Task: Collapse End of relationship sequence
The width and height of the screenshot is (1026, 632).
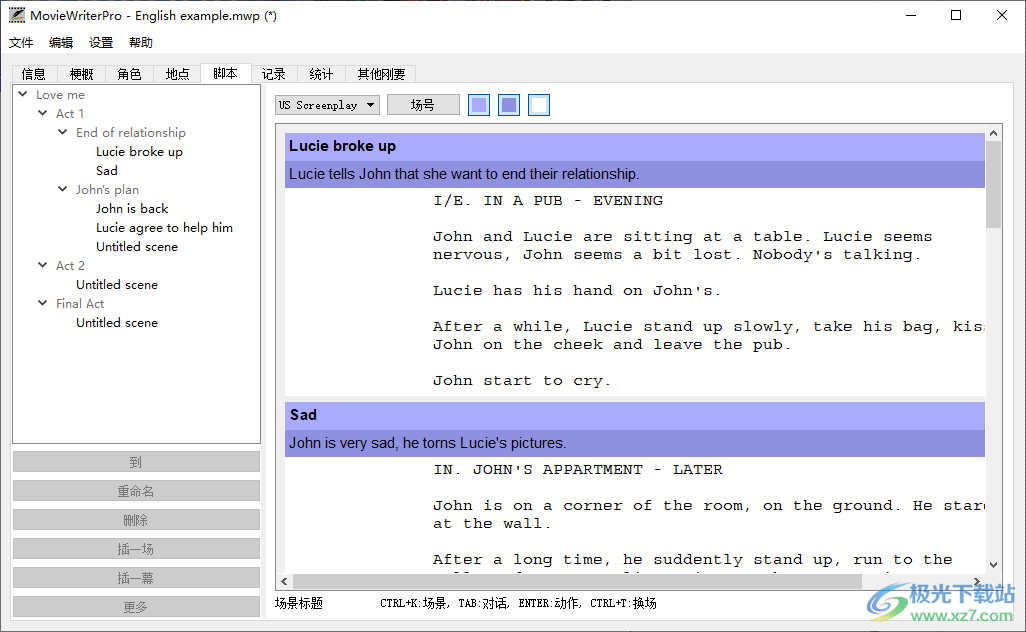Action: pyautogui.click(x=63, y=132)
